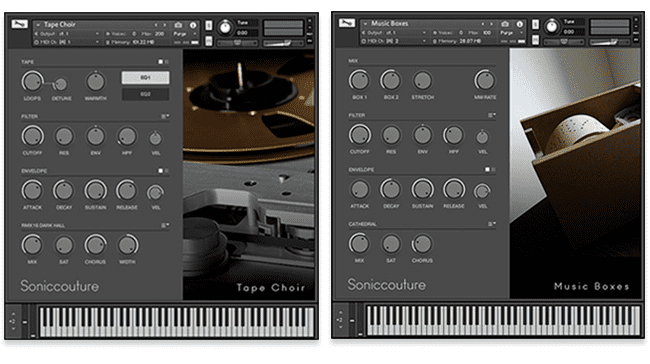The height and width of the screenshot is (364, 650).
Task: Toggle ENVELOPE section square in Music Boxes
Action: click(488, 169)
